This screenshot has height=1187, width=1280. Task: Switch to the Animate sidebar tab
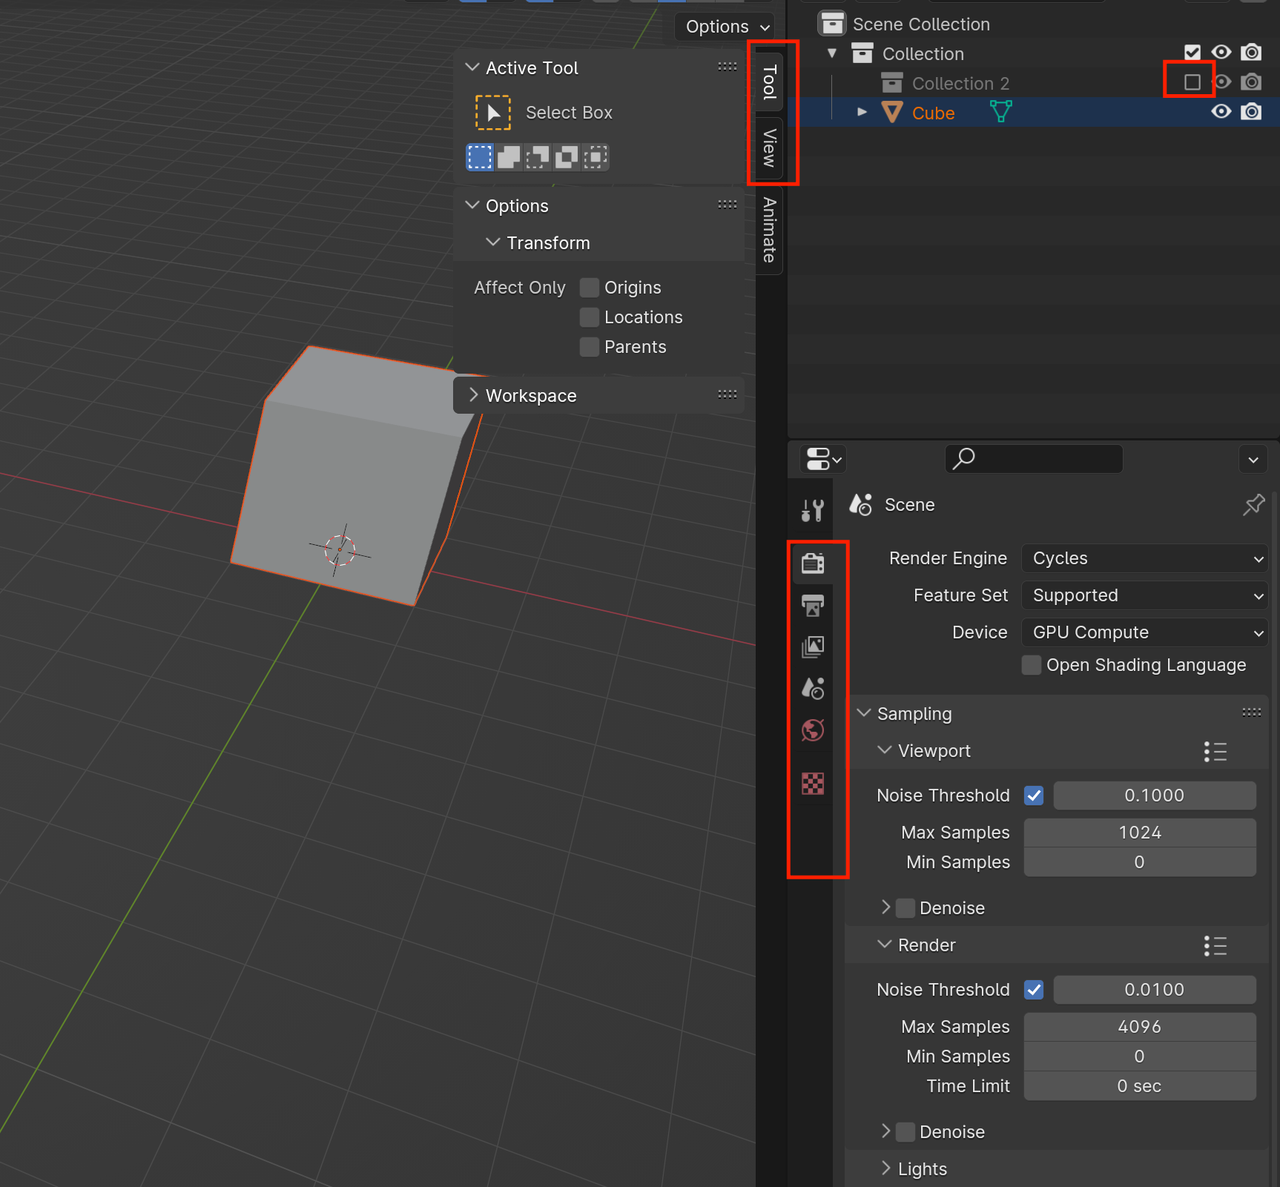click(769, 230)
